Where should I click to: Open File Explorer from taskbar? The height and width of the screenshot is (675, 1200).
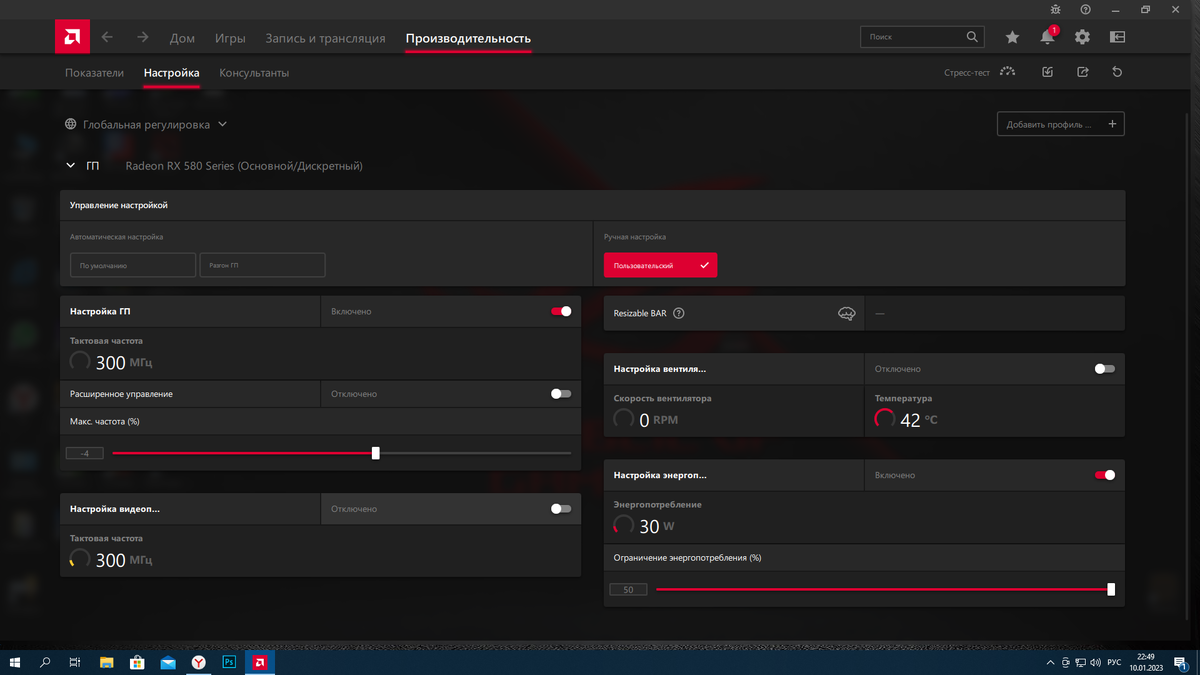pyautogui.click(x=107, y=662)
